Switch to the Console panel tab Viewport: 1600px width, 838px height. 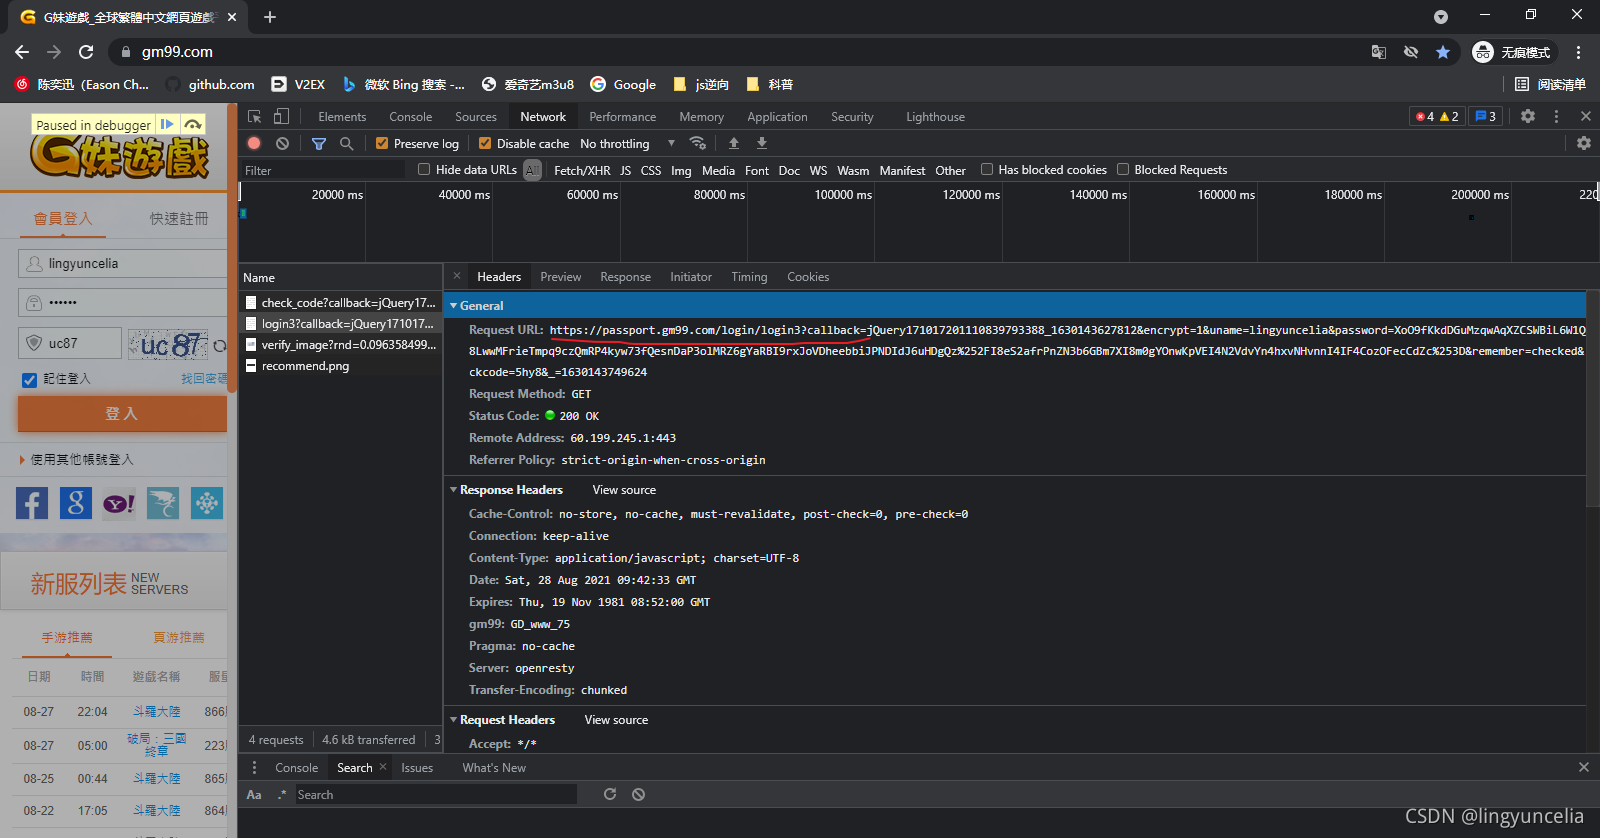point(410,116)
